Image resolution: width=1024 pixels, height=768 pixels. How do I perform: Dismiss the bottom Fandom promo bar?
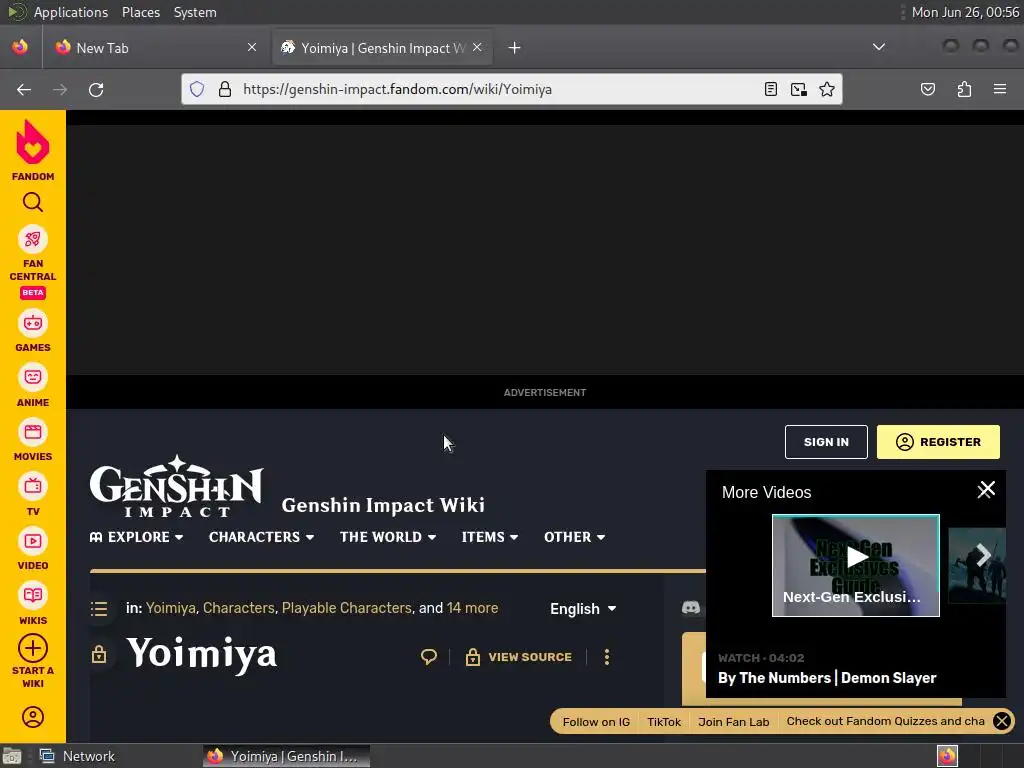[1002, 721]
